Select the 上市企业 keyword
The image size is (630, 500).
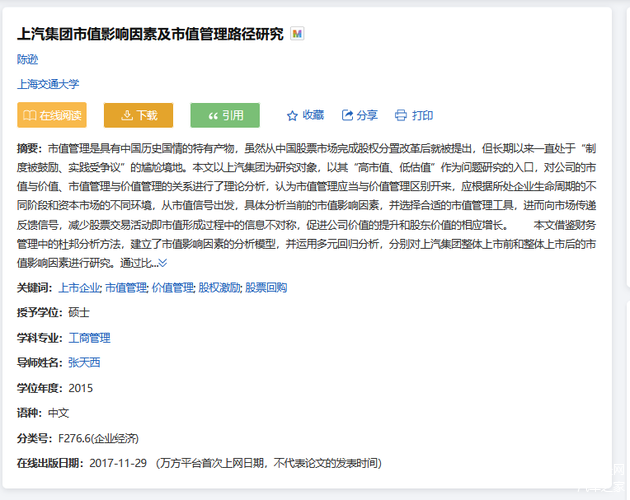click(78, 288)
